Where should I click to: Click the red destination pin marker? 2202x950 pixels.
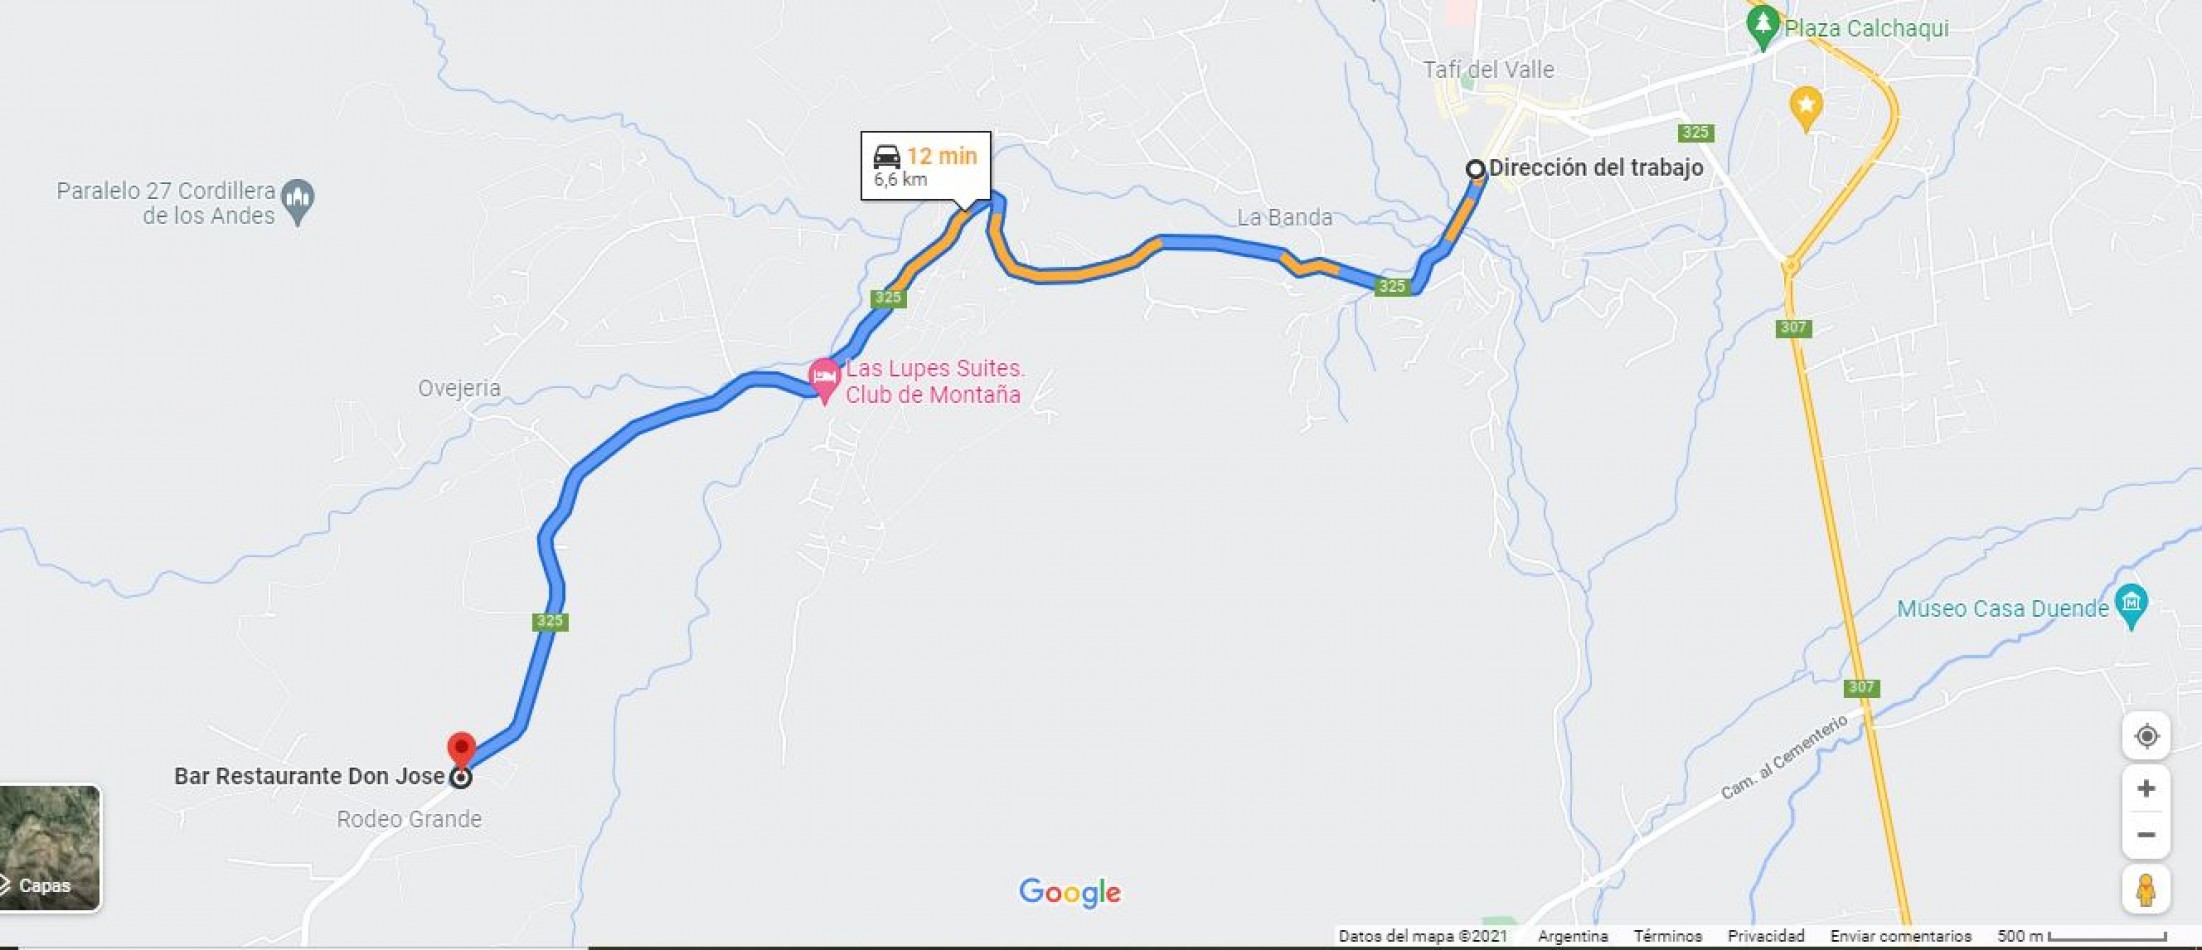460,750
